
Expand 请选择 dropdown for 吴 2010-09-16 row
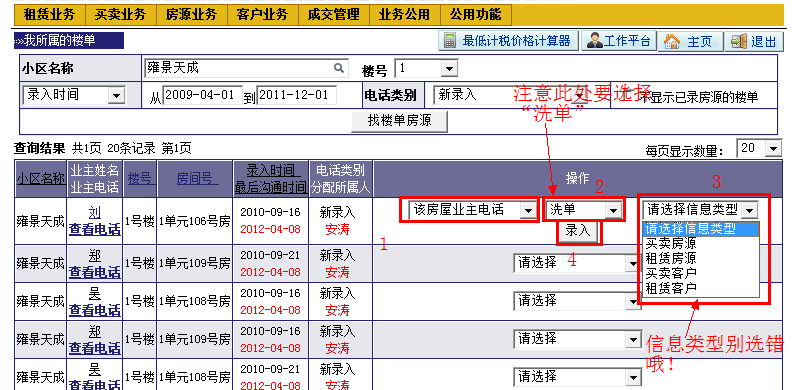point(632,302)
